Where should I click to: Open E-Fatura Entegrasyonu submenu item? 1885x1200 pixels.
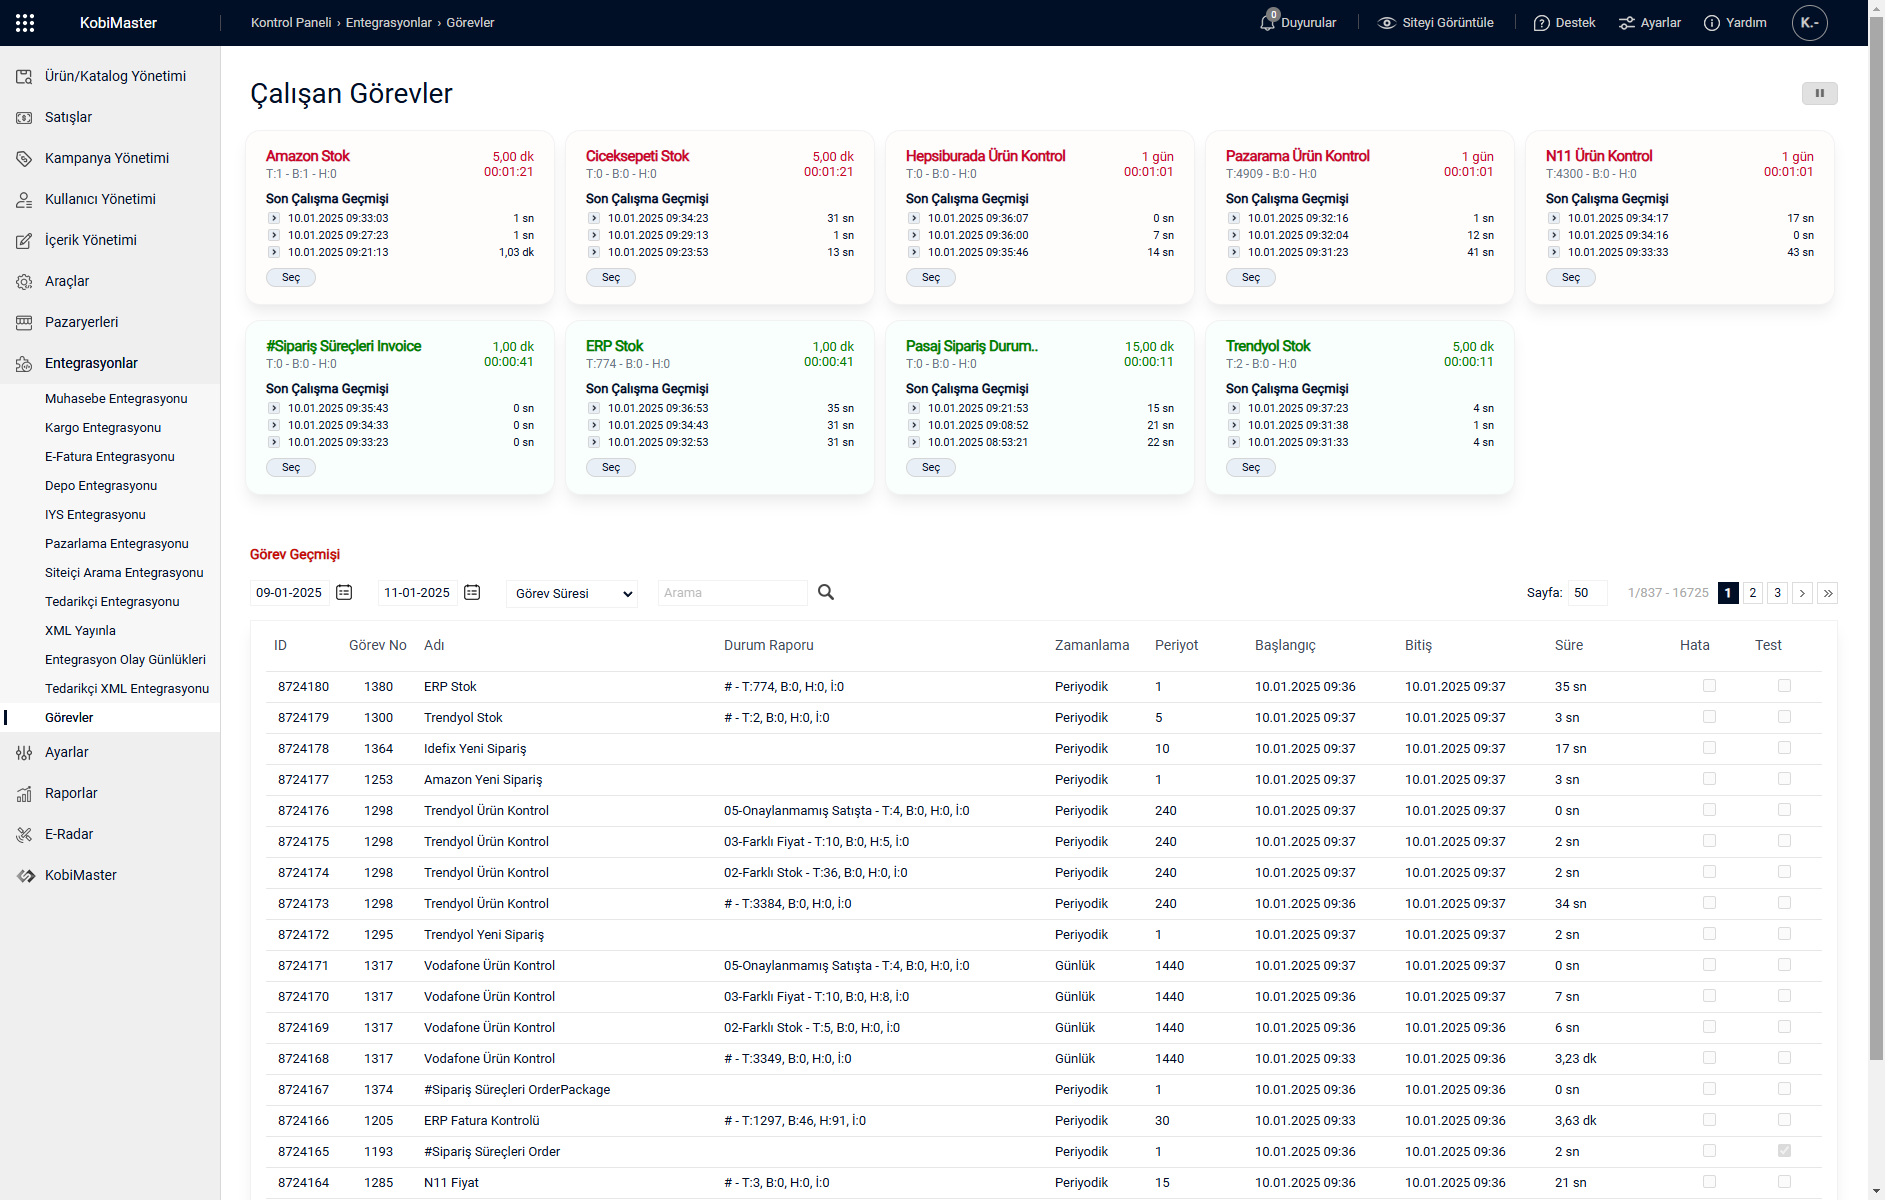pos(110,456)
